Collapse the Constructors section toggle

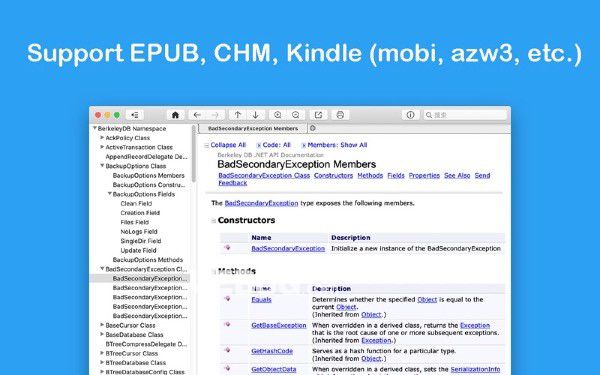[214, 220]
